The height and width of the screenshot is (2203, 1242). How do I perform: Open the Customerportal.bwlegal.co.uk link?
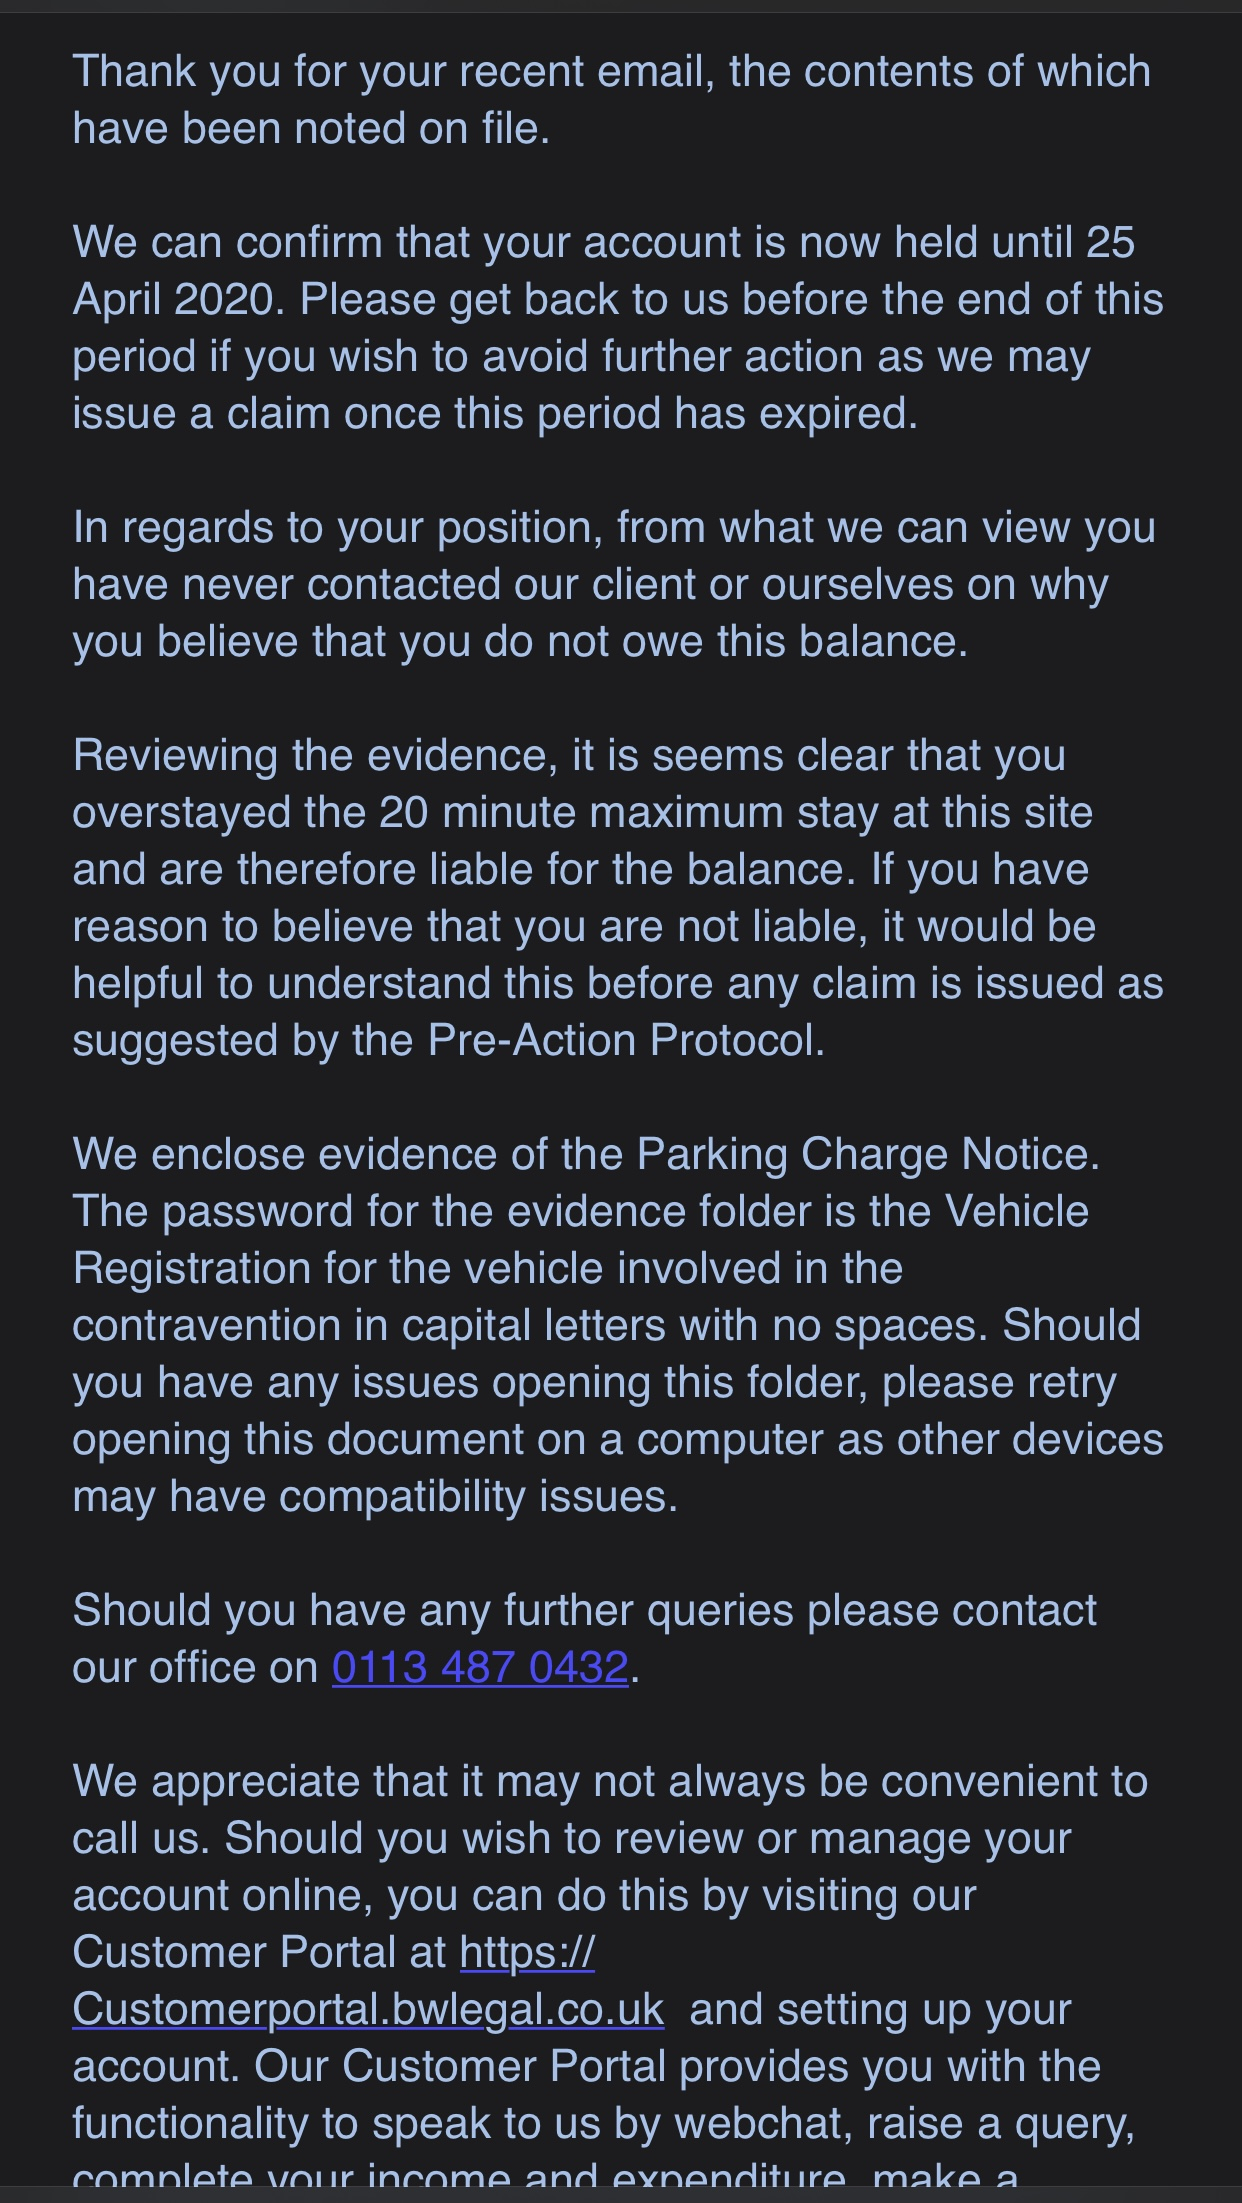tap(368, 2010)
